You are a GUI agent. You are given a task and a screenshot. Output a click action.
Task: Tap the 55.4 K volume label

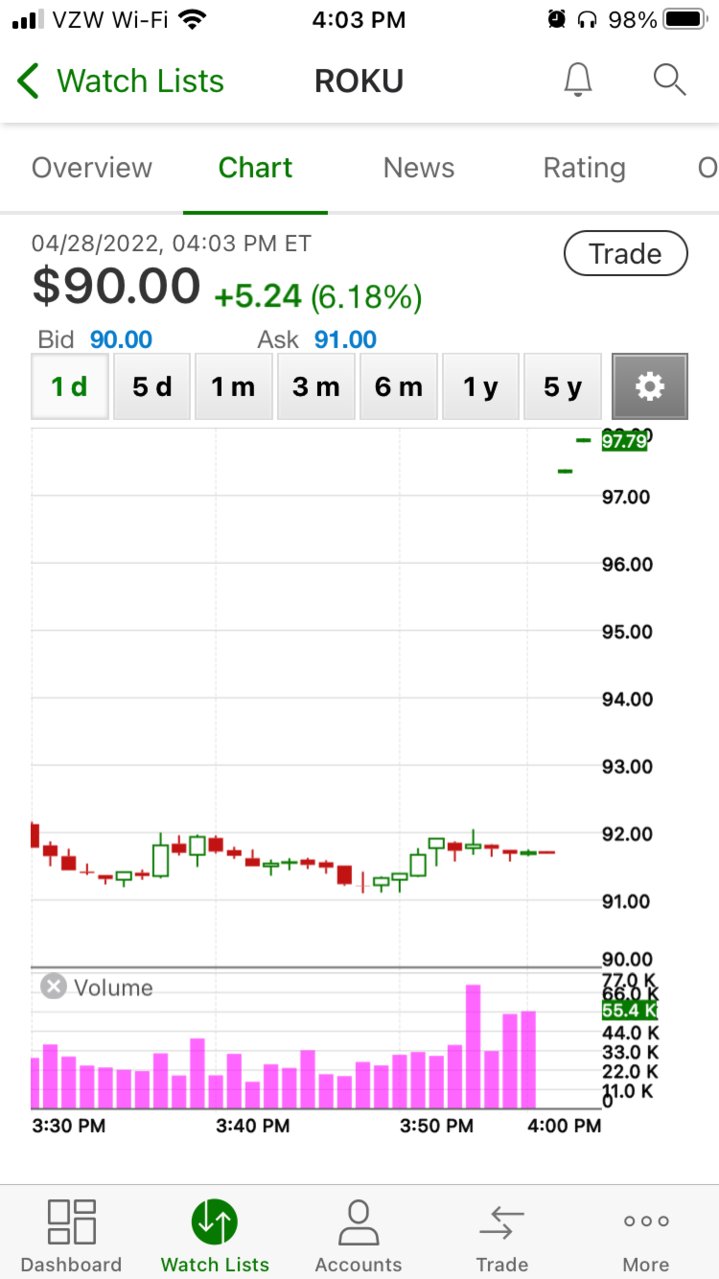[630, 1010]
